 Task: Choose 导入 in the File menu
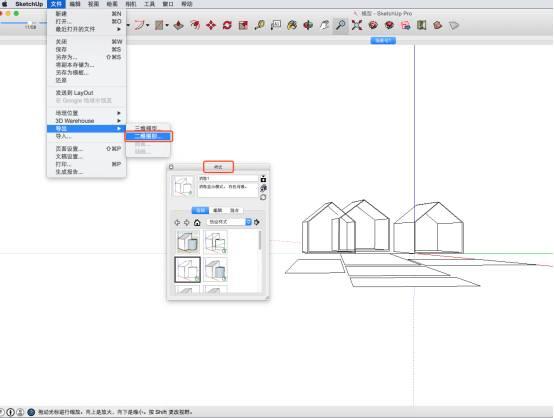pyautogui.click(x=88, y=136)
